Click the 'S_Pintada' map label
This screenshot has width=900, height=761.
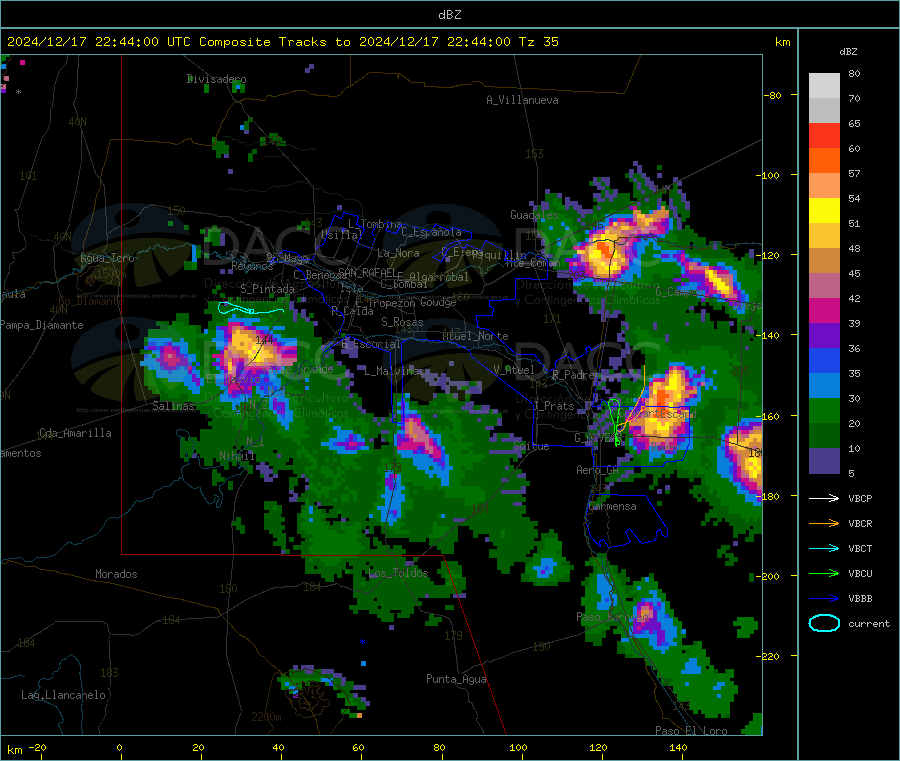267,289
